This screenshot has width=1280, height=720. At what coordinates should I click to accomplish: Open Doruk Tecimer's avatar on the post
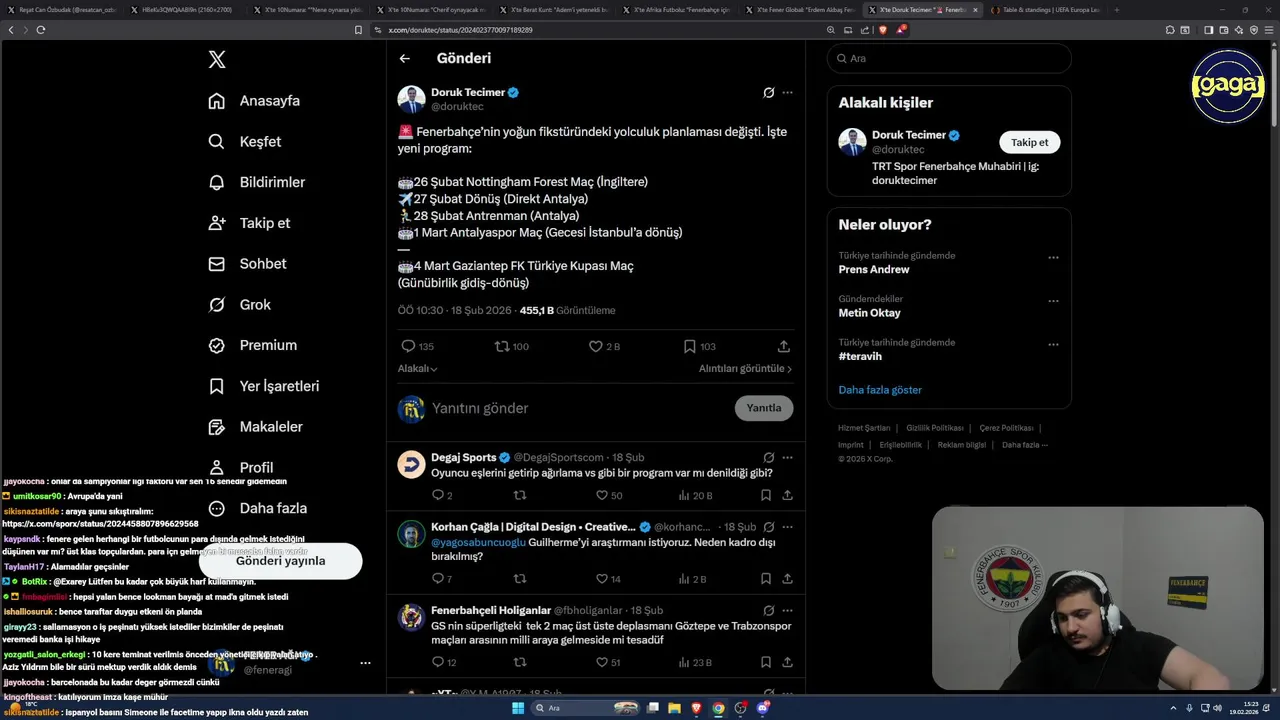(411, 99)
